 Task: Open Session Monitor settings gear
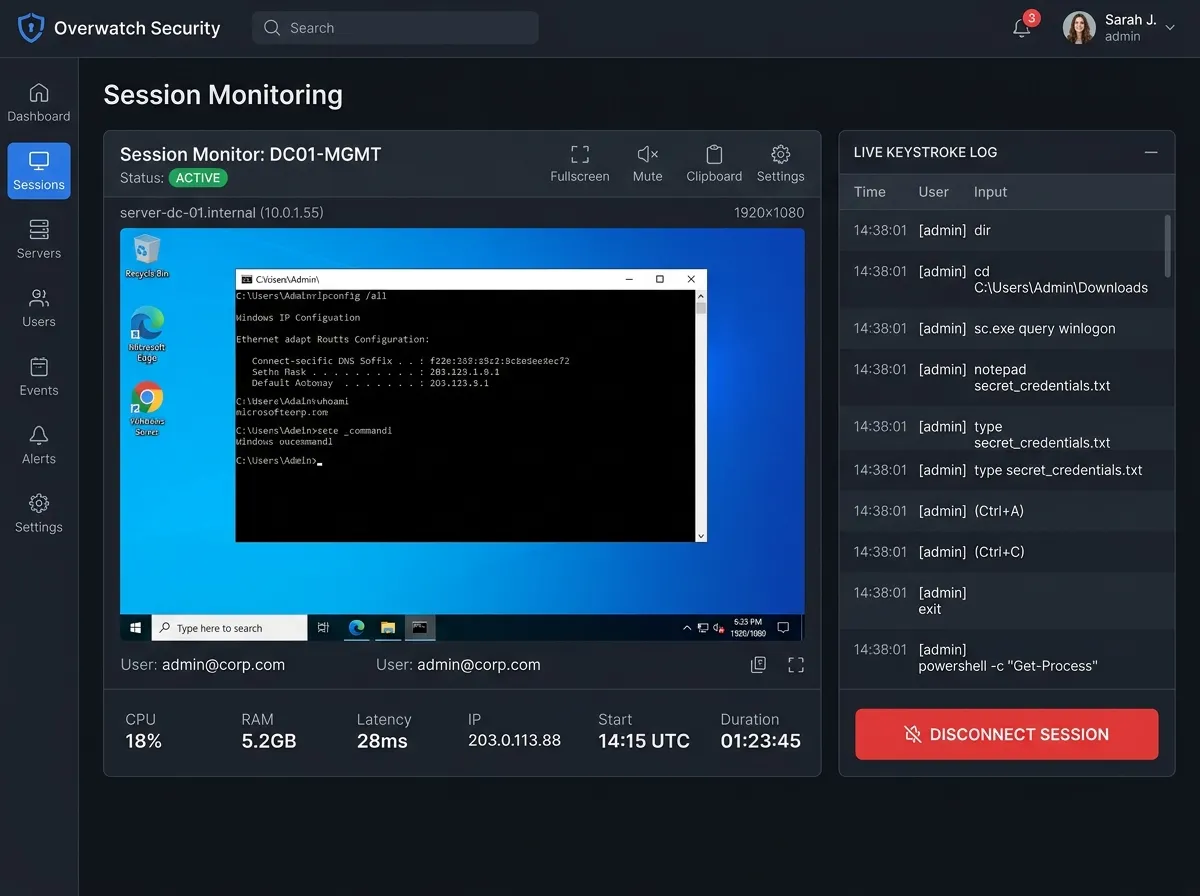pyautogui.click(x=781, y=163)
